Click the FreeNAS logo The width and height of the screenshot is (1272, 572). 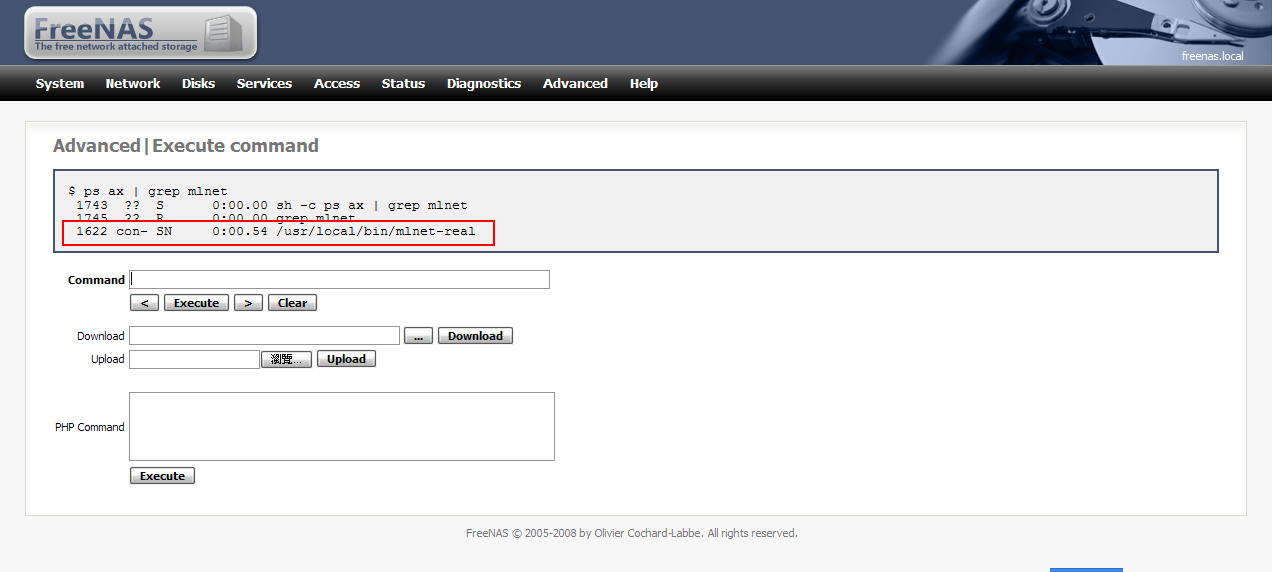140,32
